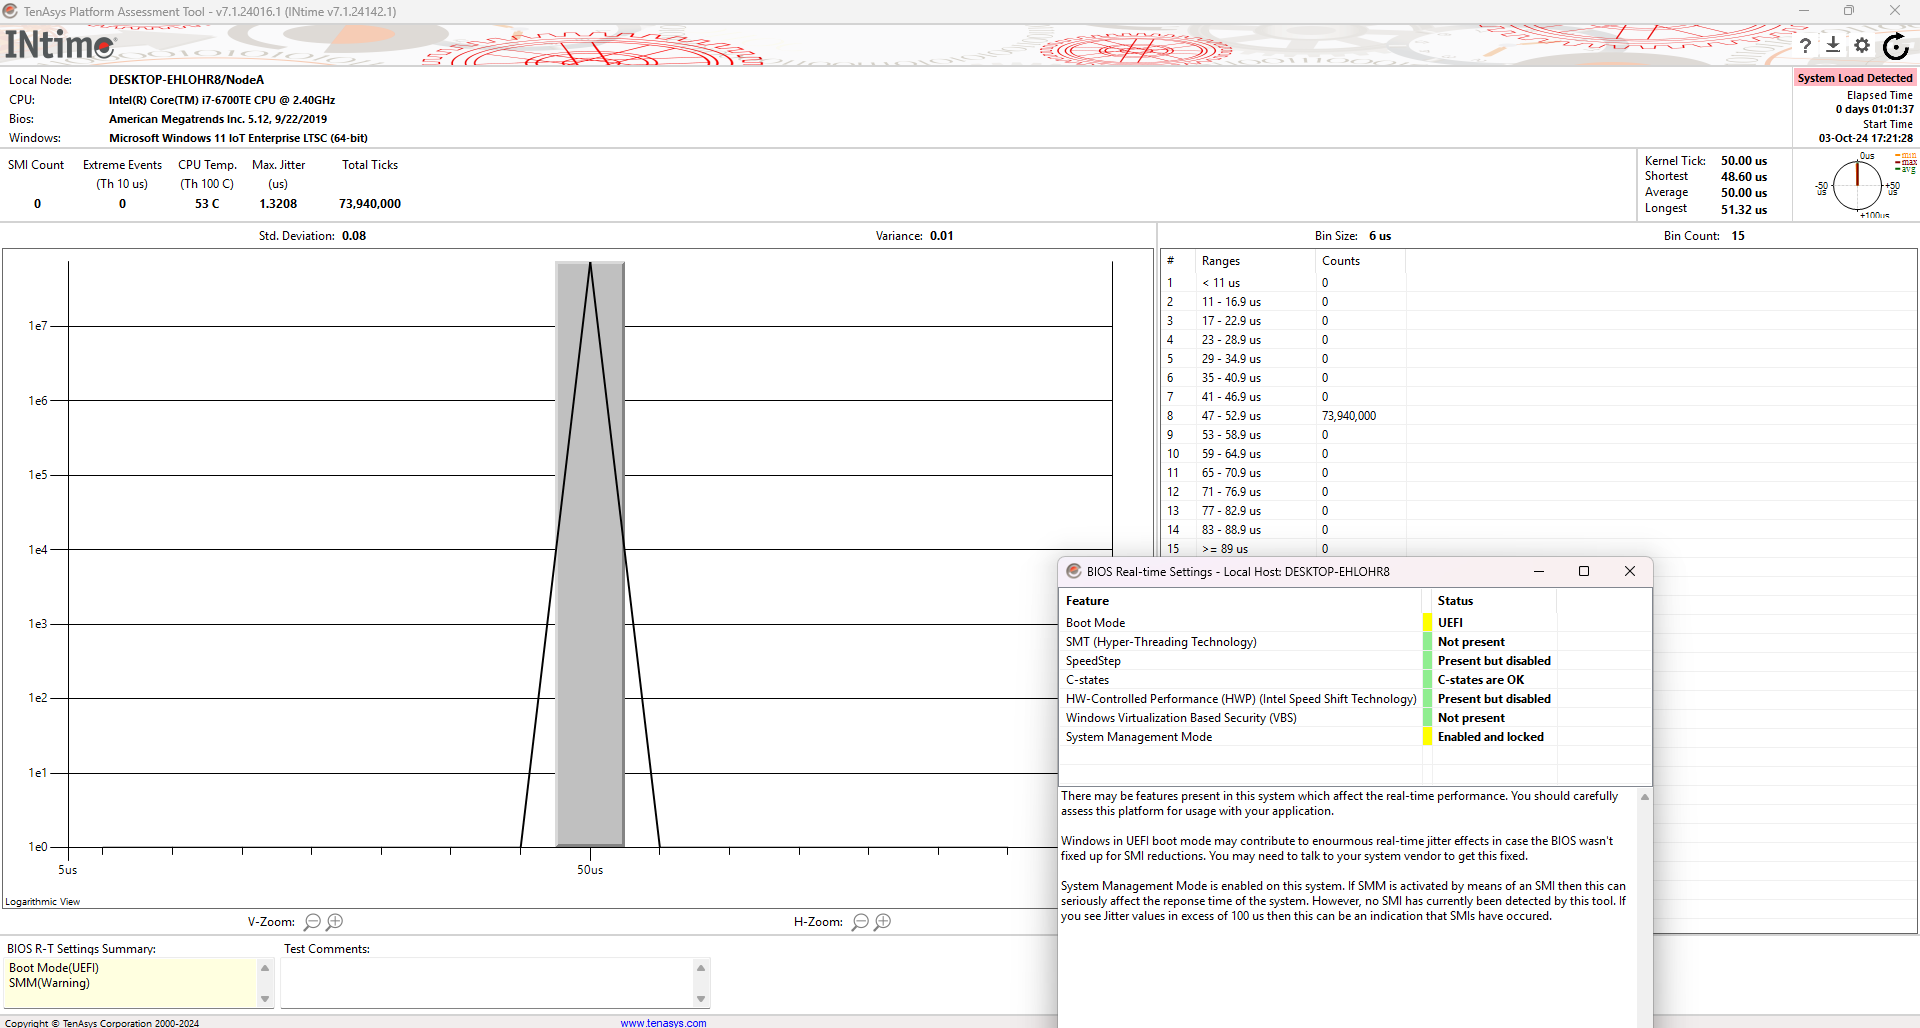
Task: Click the download/save results icon
Action: 1833,45
